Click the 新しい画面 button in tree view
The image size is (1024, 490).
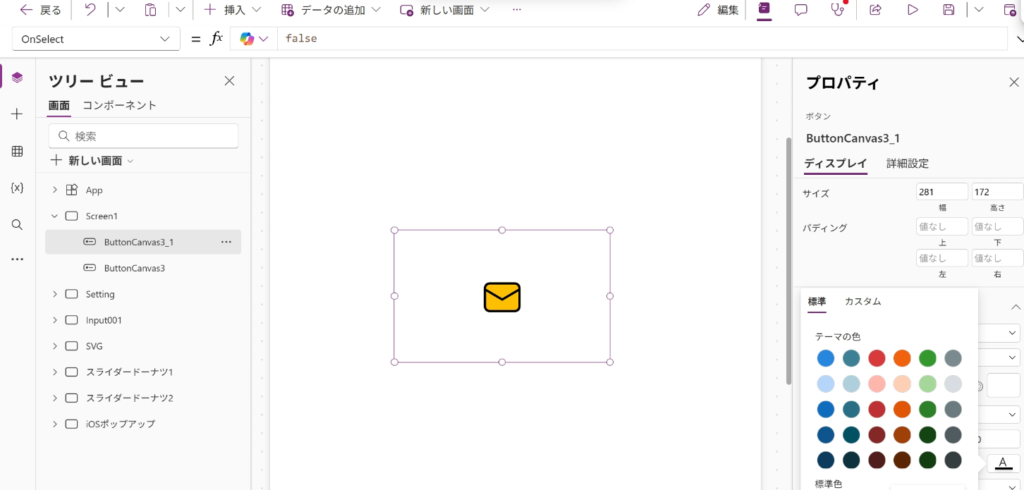pos(94,160)
